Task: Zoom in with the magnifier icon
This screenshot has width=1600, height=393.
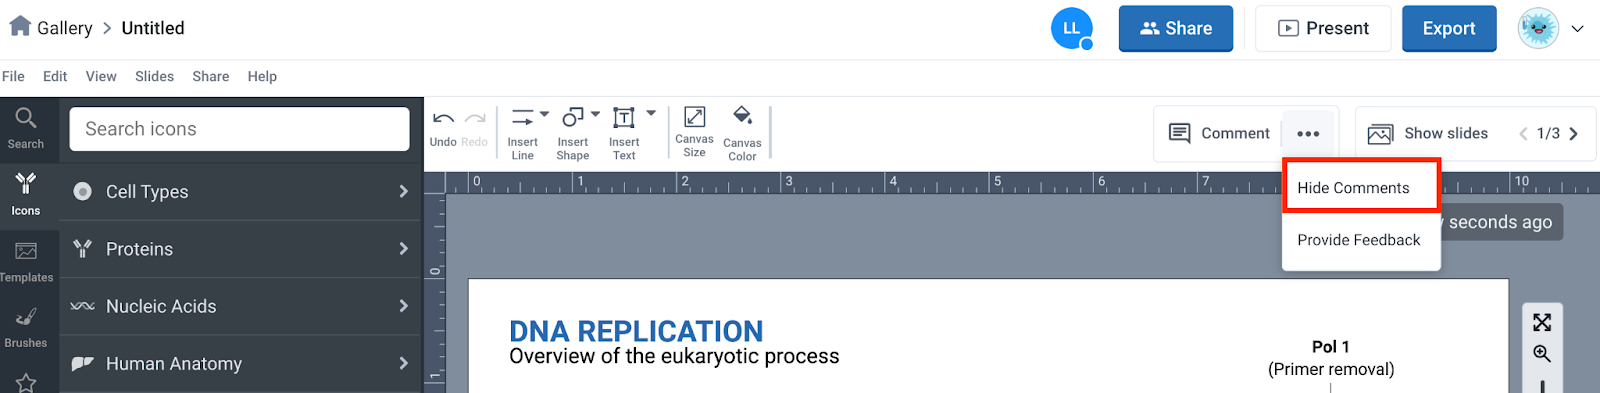Action: click(x=1542, y=354)
